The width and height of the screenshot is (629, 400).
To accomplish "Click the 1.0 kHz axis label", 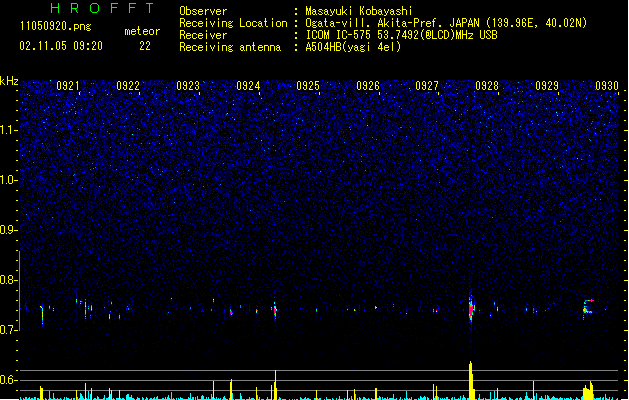I will point(9,180).
